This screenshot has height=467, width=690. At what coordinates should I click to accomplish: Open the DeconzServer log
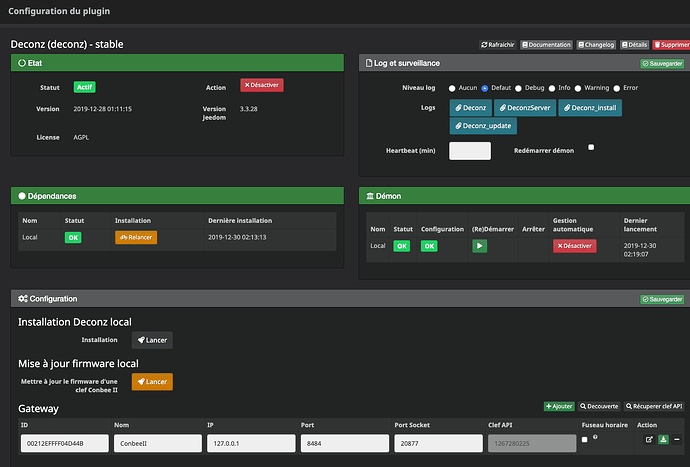pyautogui.click(x=525, y=107)
